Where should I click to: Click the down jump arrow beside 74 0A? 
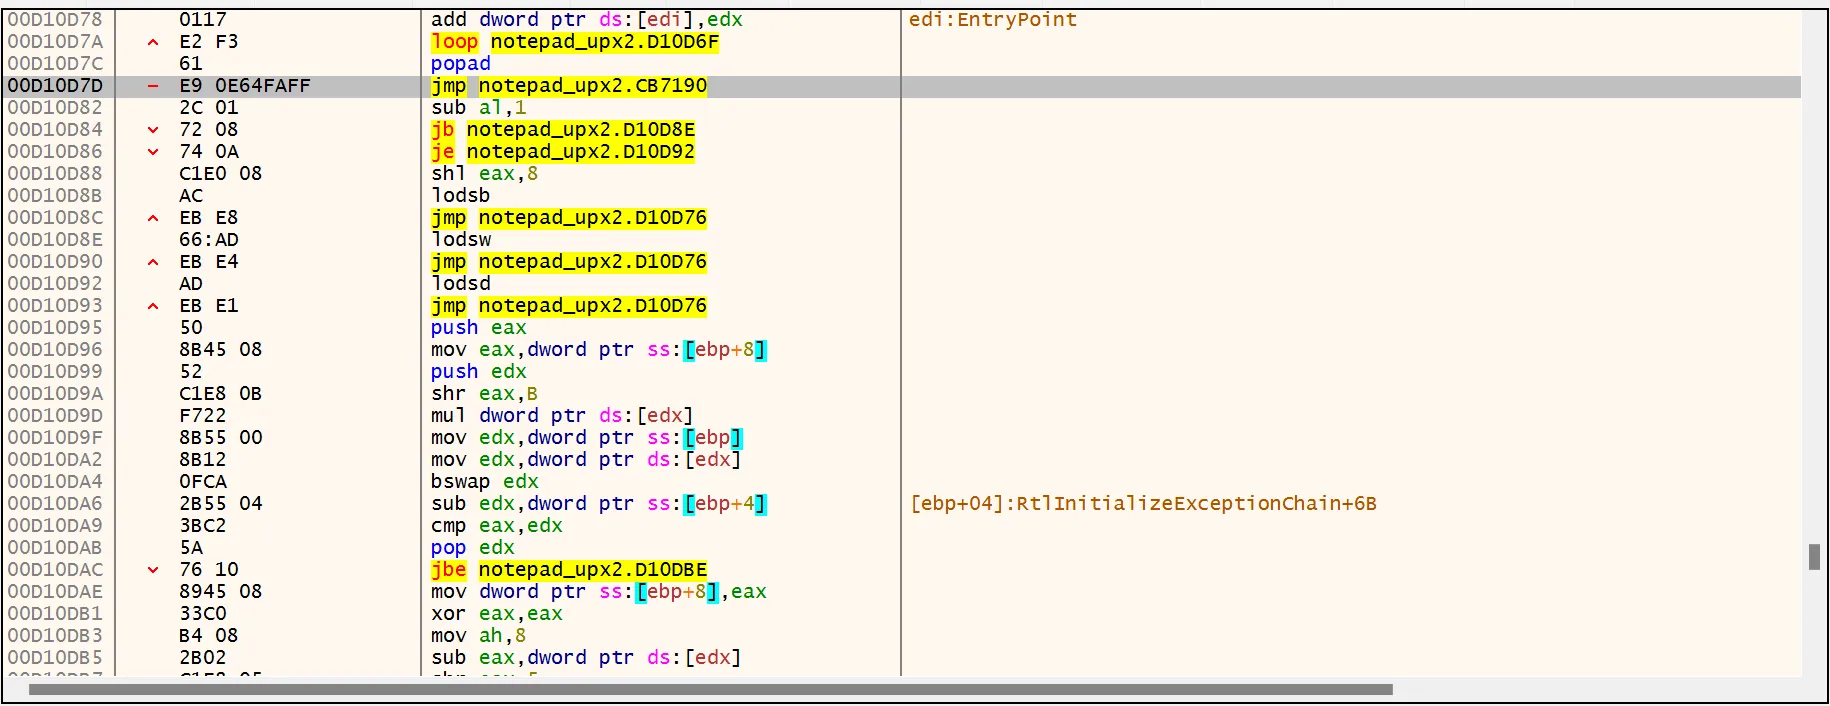(x=153, y=152)
